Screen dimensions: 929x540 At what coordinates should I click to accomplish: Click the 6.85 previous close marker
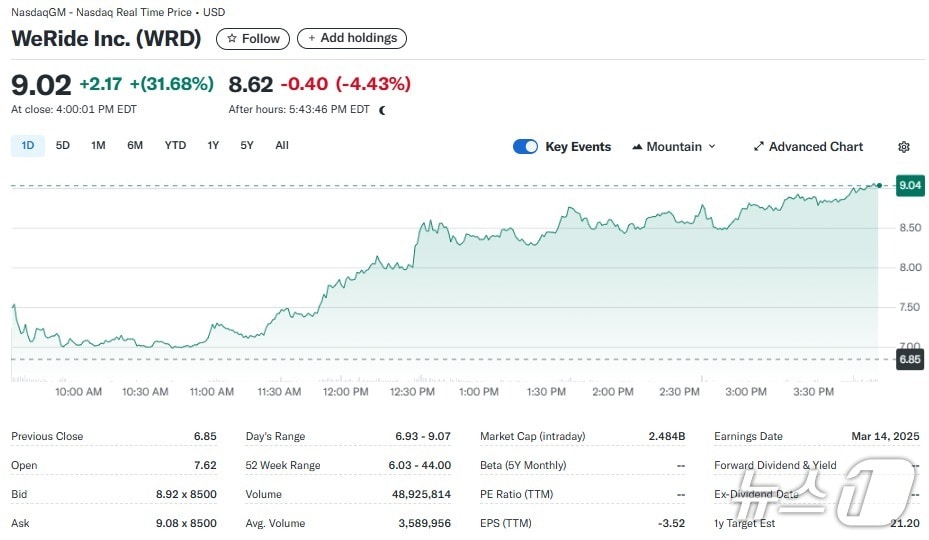pos(910,360)
